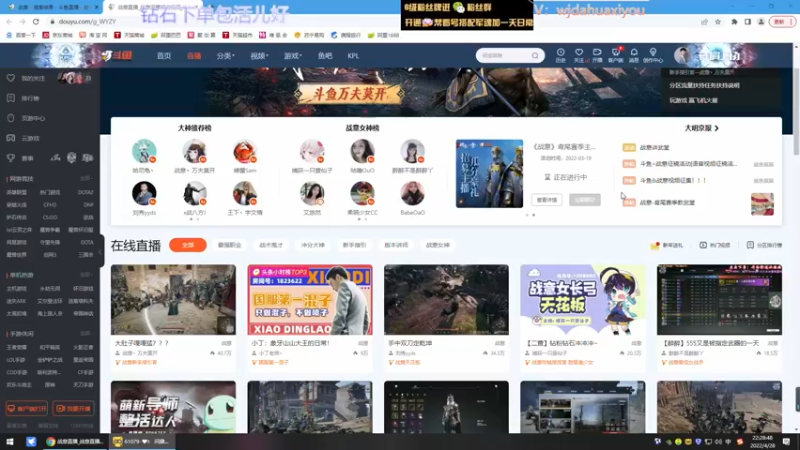Switch to Chrome window in taskbar
This screenshot has height=450, width=800.
coord(74,441)
